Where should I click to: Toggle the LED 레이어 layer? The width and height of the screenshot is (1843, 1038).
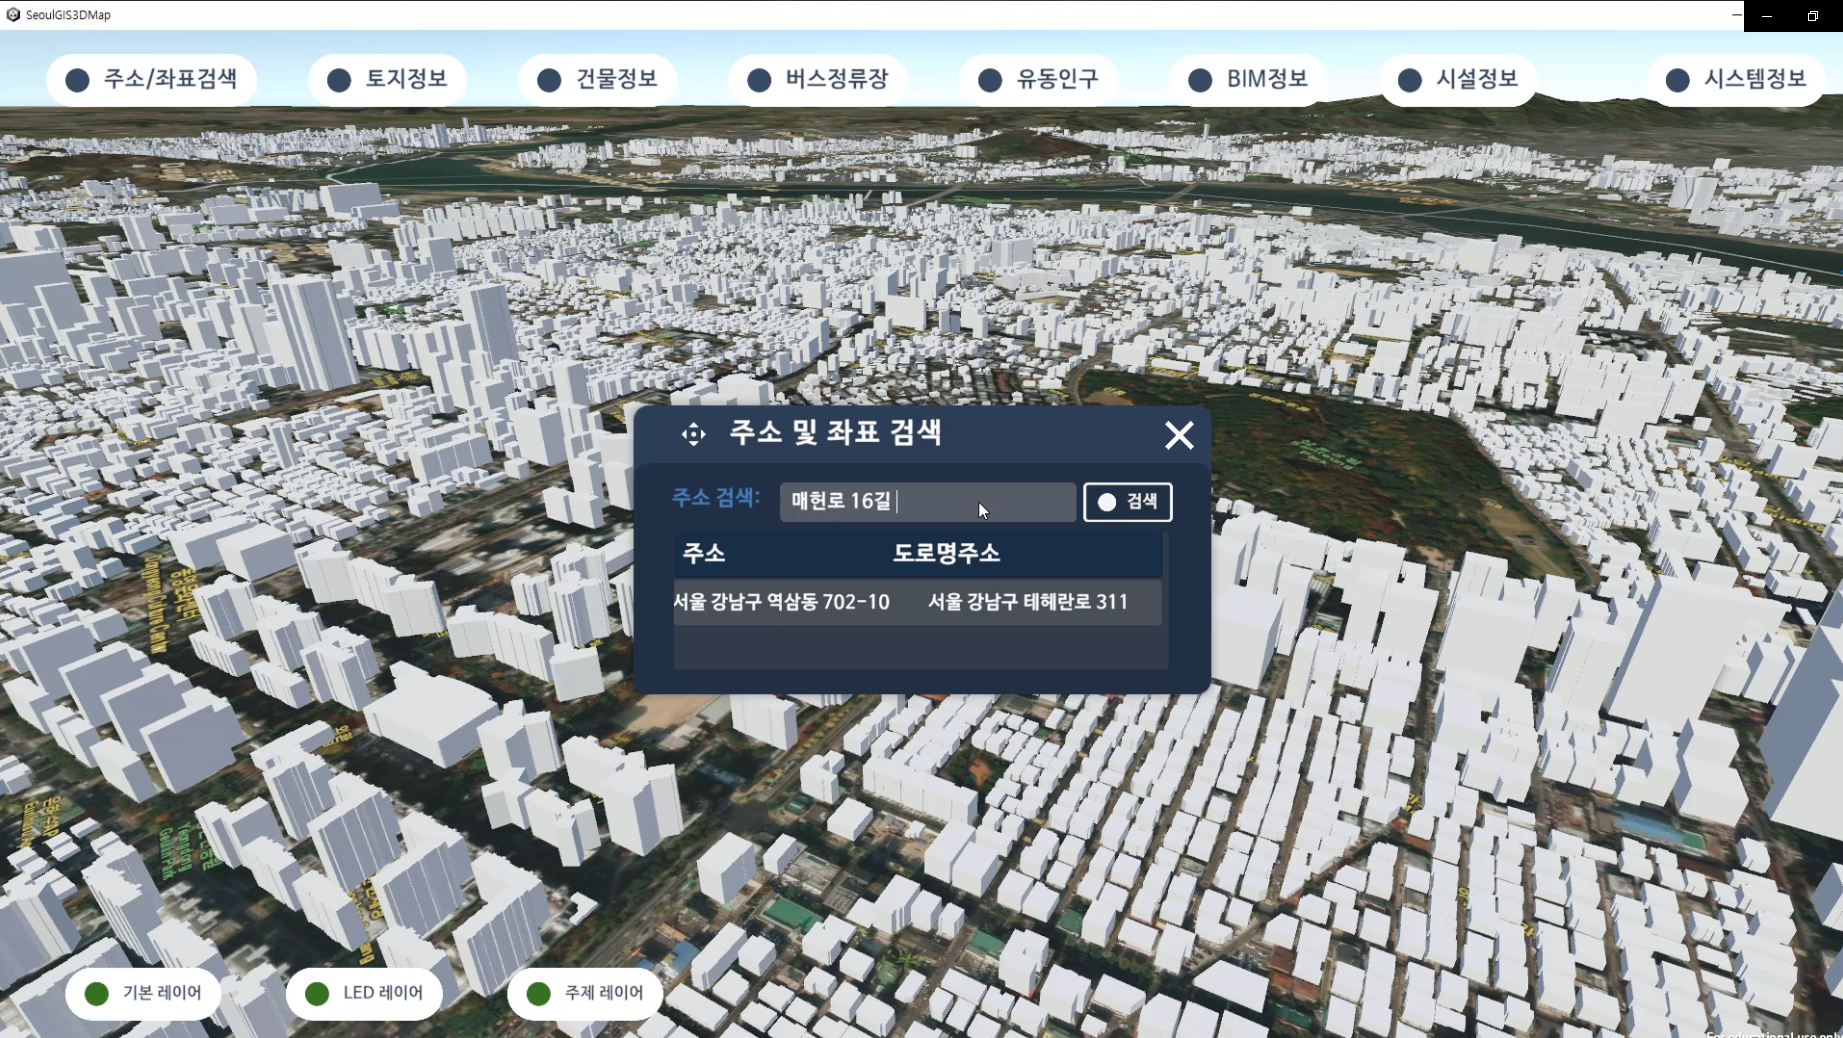pyautogui.click(x=364, y=993)
